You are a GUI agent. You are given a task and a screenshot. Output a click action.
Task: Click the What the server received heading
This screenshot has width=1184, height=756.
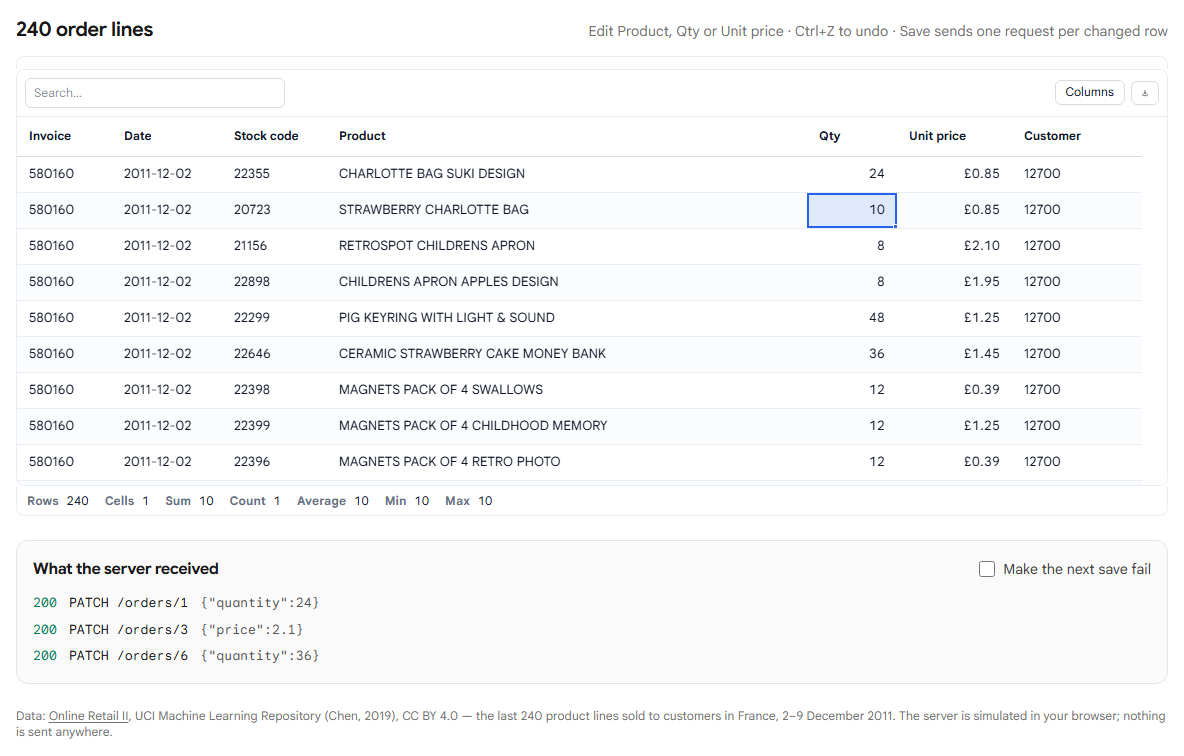125,569
